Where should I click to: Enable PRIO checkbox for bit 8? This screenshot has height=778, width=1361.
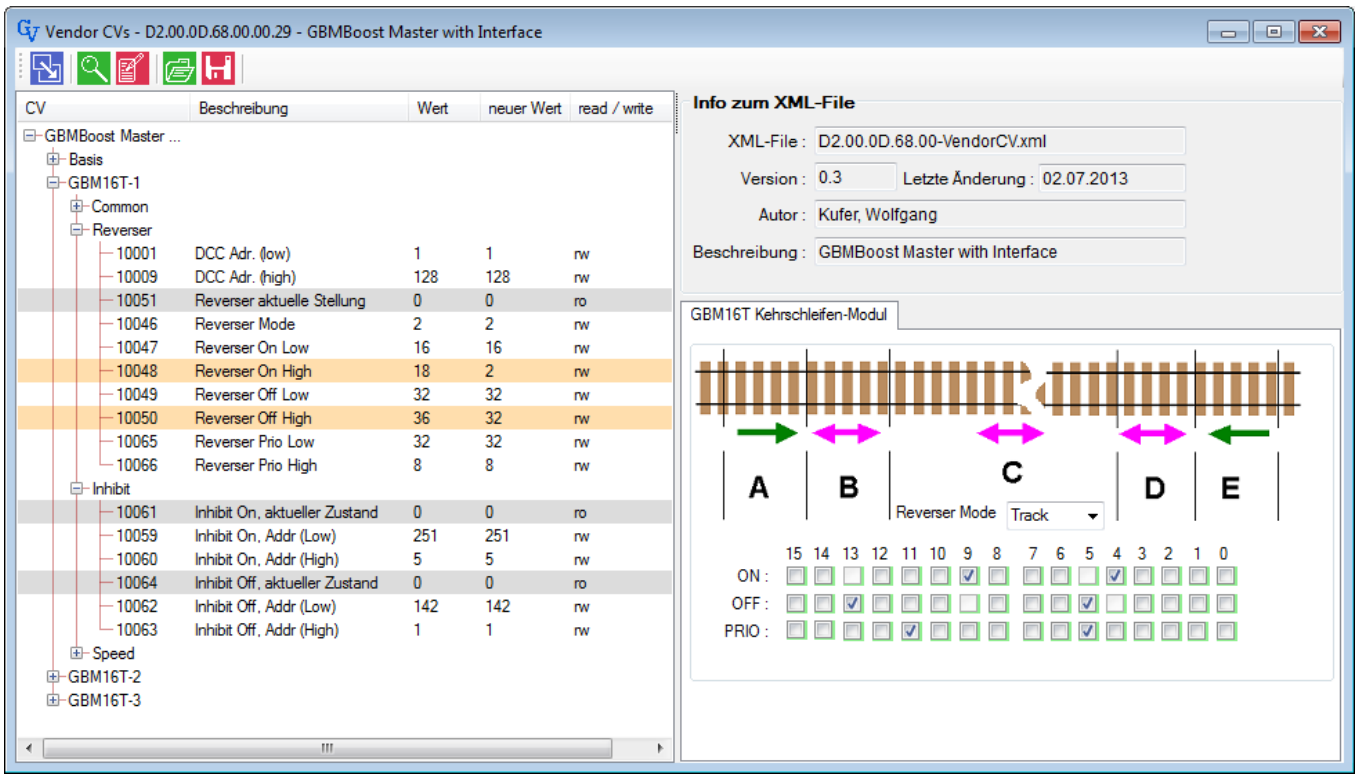[x=996, y=631]
